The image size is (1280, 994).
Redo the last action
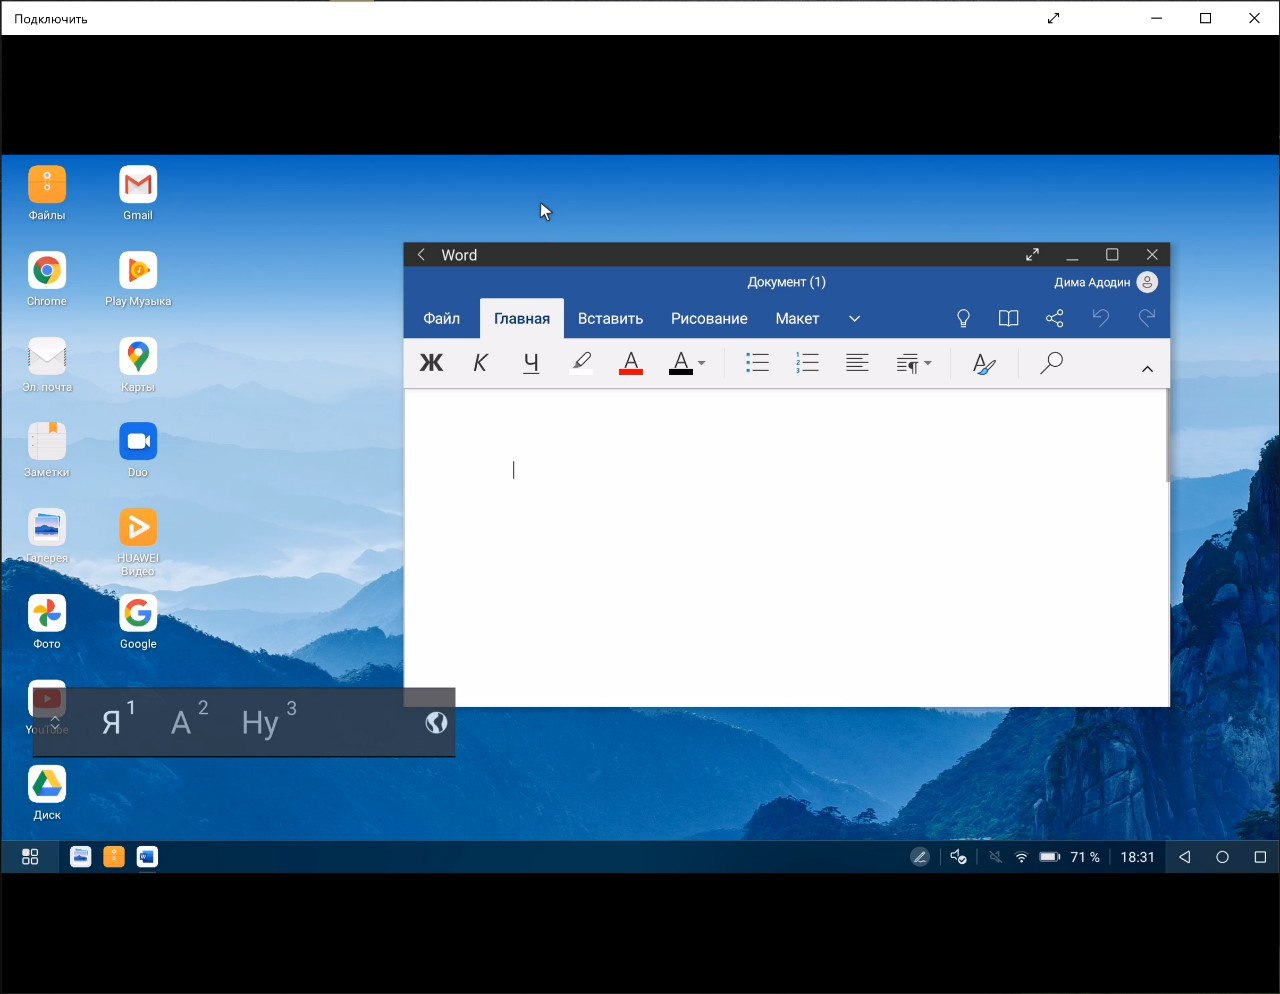click(1146, 318)
